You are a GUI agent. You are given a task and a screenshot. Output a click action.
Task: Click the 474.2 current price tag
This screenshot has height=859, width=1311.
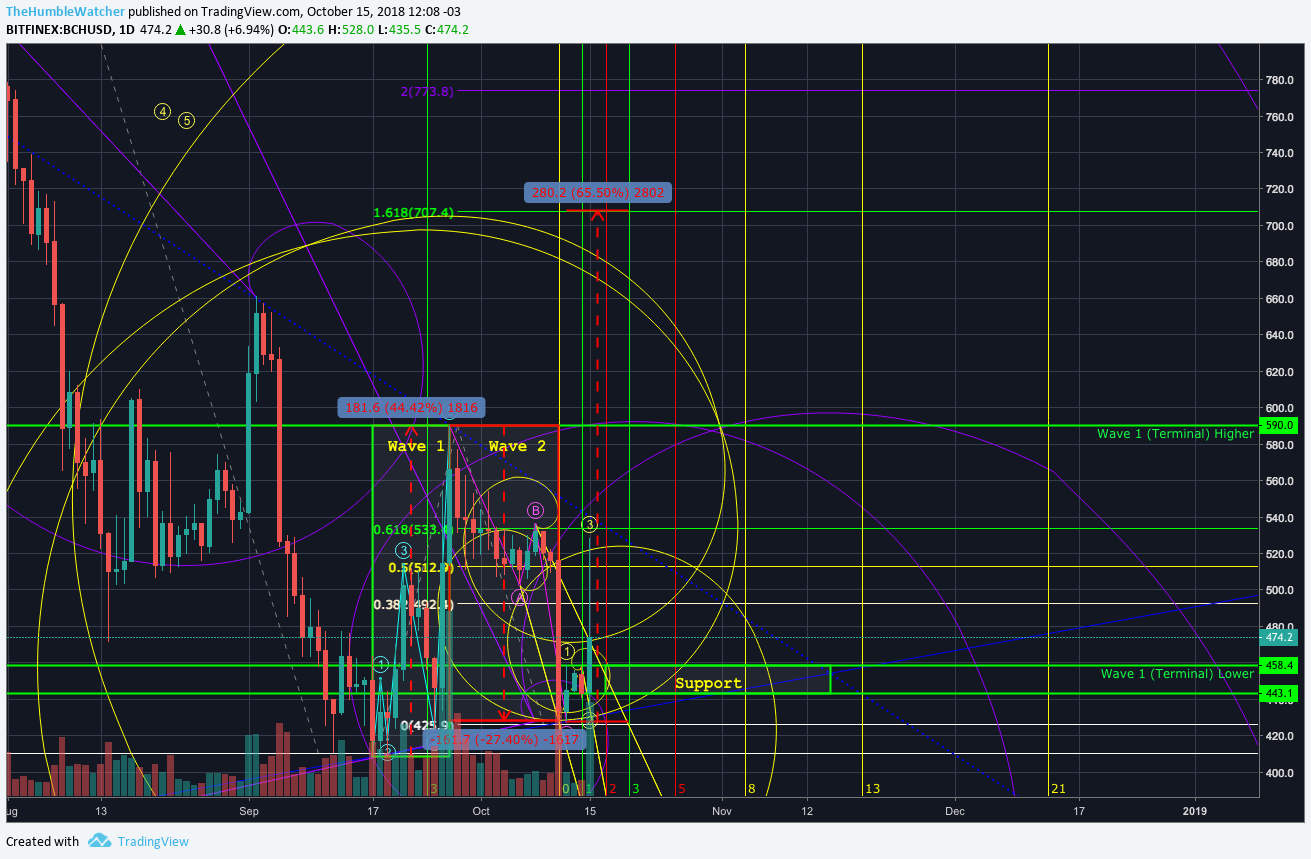(x=1281, y=637)
